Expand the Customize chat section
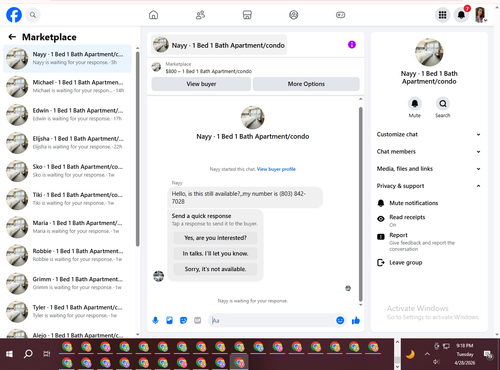This screenshot has width=500, height=370. (429, 134)
